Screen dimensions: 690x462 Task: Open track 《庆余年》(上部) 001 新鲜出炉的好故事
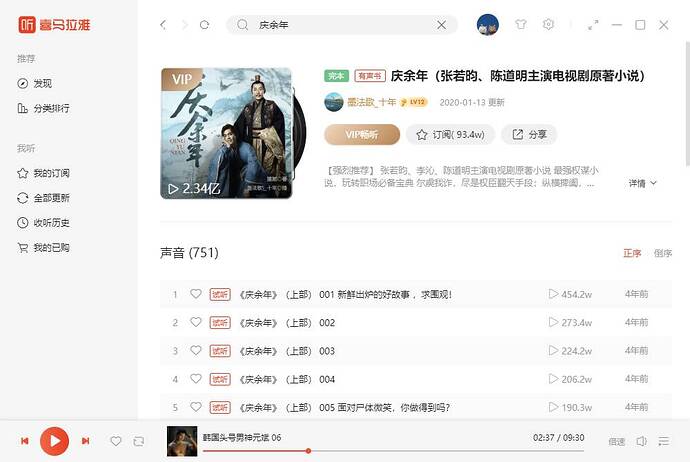tap(345, 294)
